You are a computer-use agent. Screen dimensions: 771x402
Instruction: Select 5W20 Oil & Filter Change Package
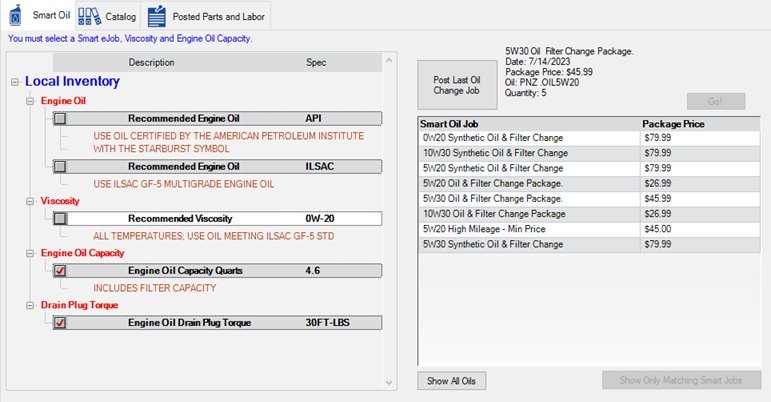coord(589,184)
